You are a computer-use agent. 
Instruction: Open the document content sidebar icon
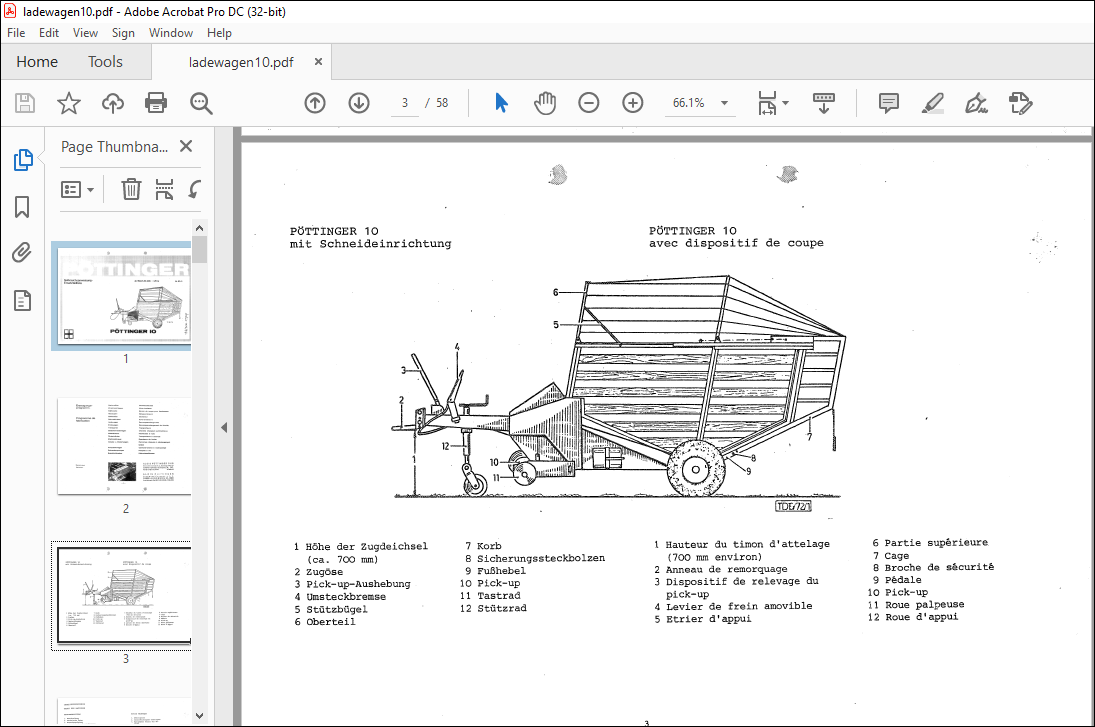(x=22, y=300)
